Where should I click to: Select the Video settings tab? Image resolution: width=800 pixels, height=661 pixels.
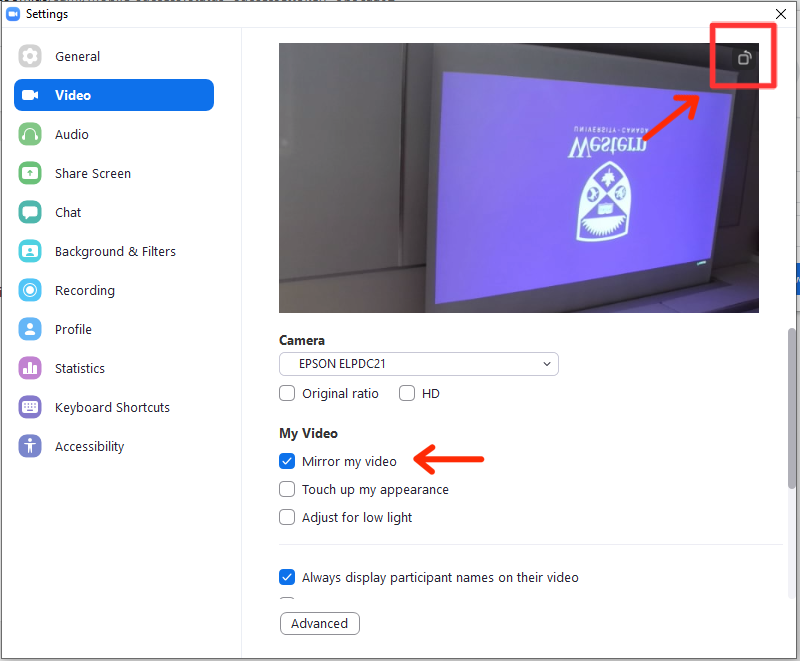click(114, 95)
